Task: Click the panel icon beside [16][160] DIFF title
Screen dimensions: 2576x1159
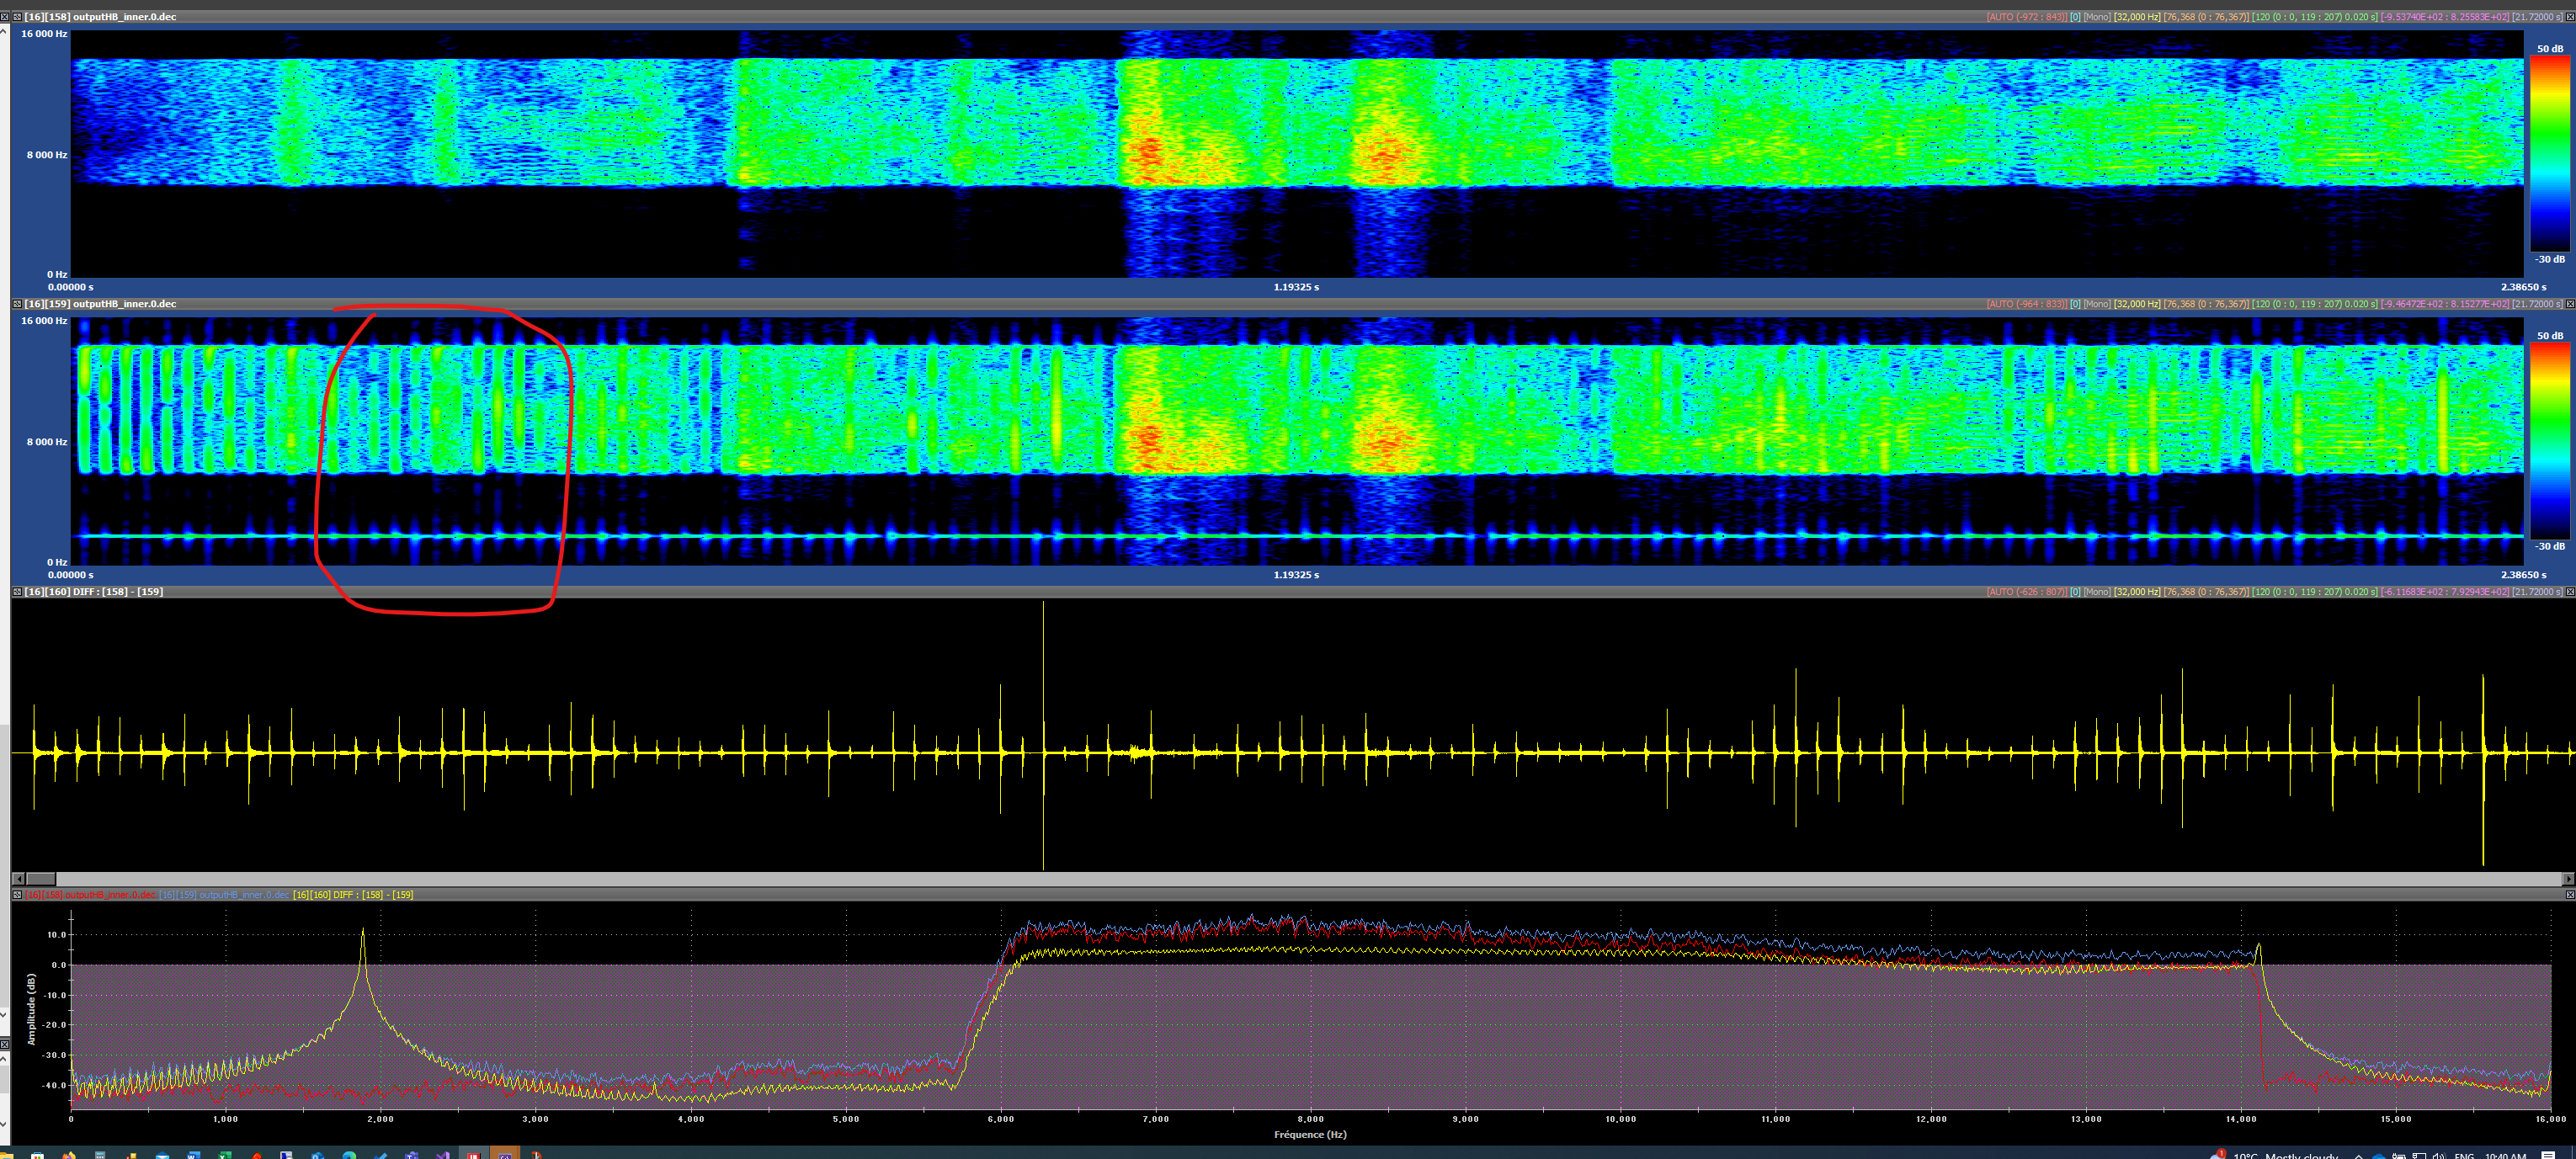Action: [17, 592]
